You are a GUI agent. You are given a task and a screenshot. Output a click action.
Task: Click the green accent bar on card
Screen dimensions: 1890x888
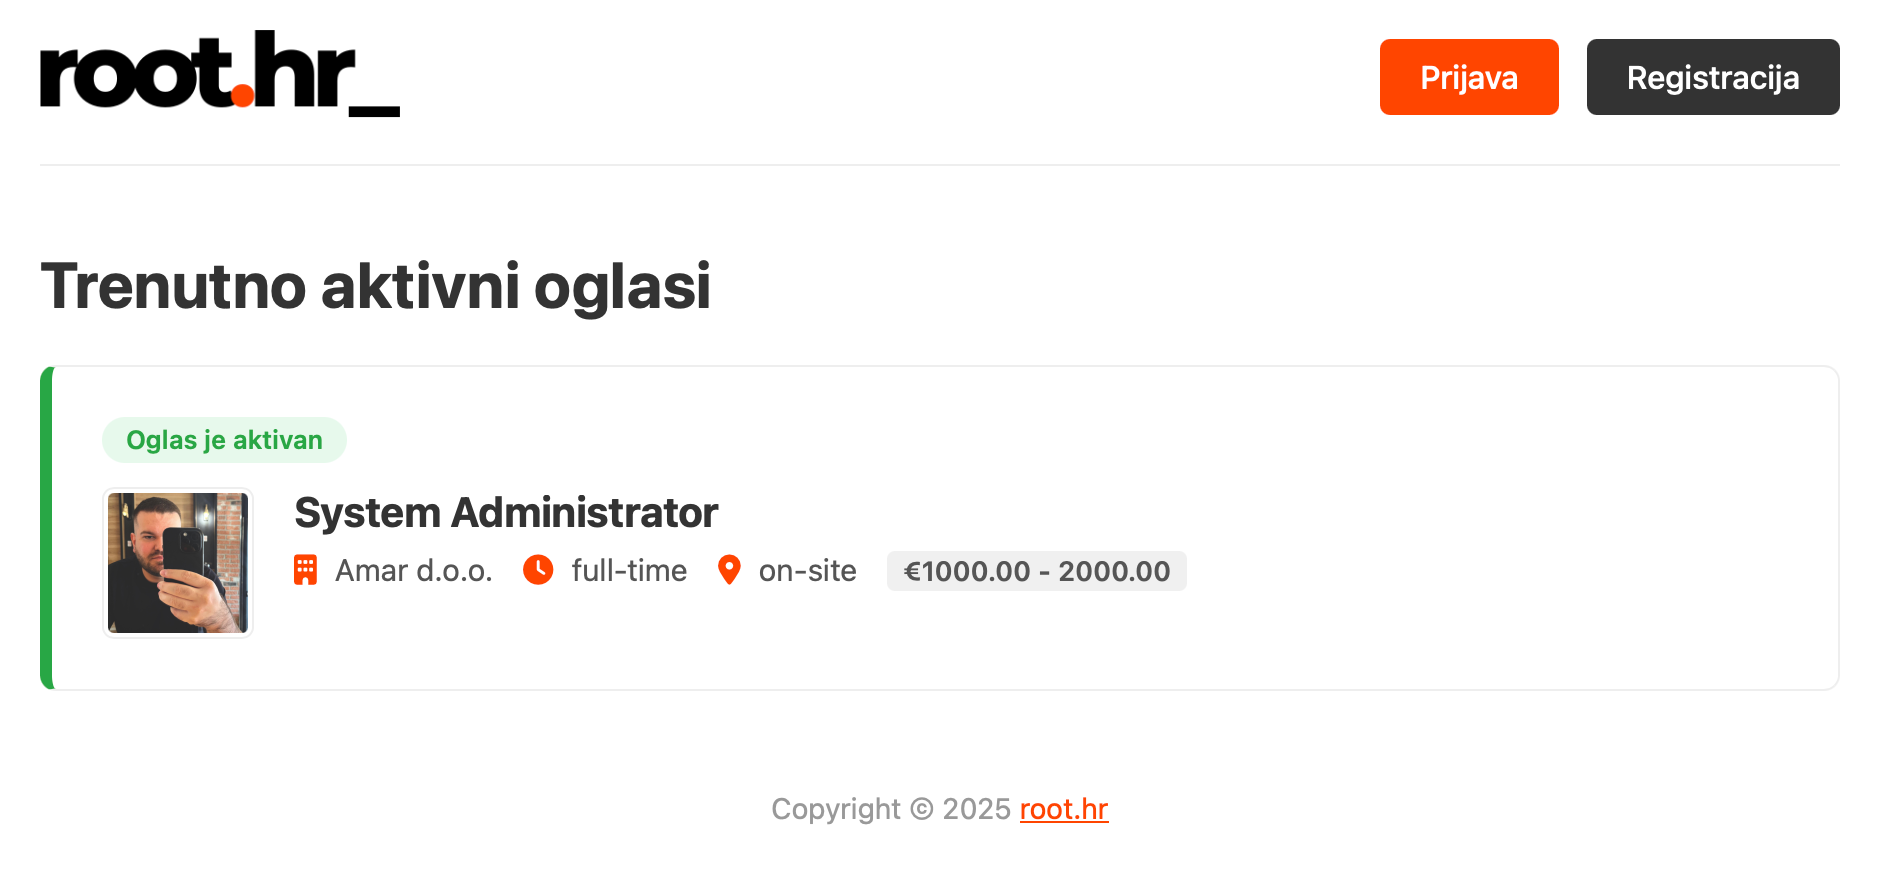click(x=46, y=528)
